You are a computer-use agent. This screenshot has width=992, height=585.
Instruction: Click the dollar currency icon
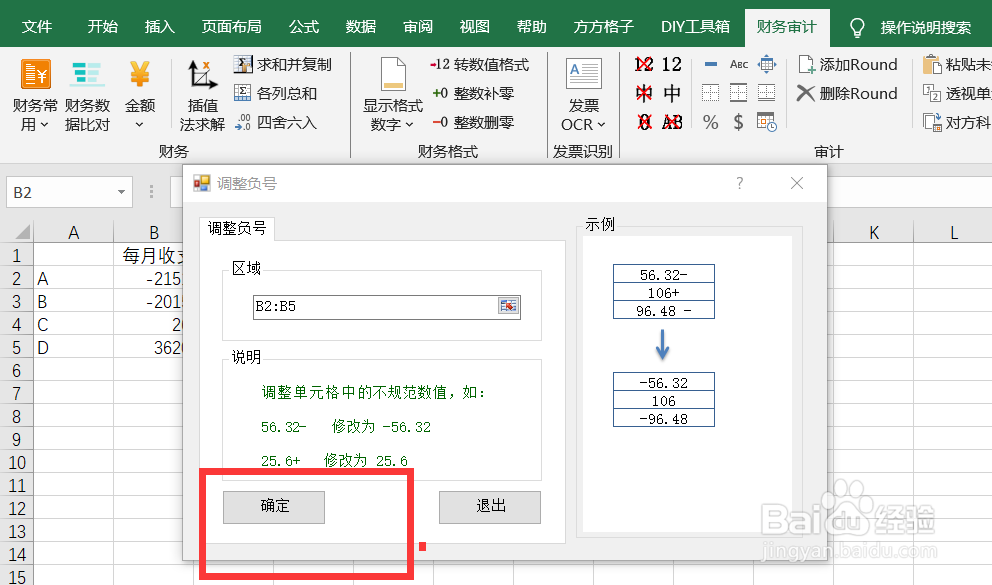tap(738, 122)
